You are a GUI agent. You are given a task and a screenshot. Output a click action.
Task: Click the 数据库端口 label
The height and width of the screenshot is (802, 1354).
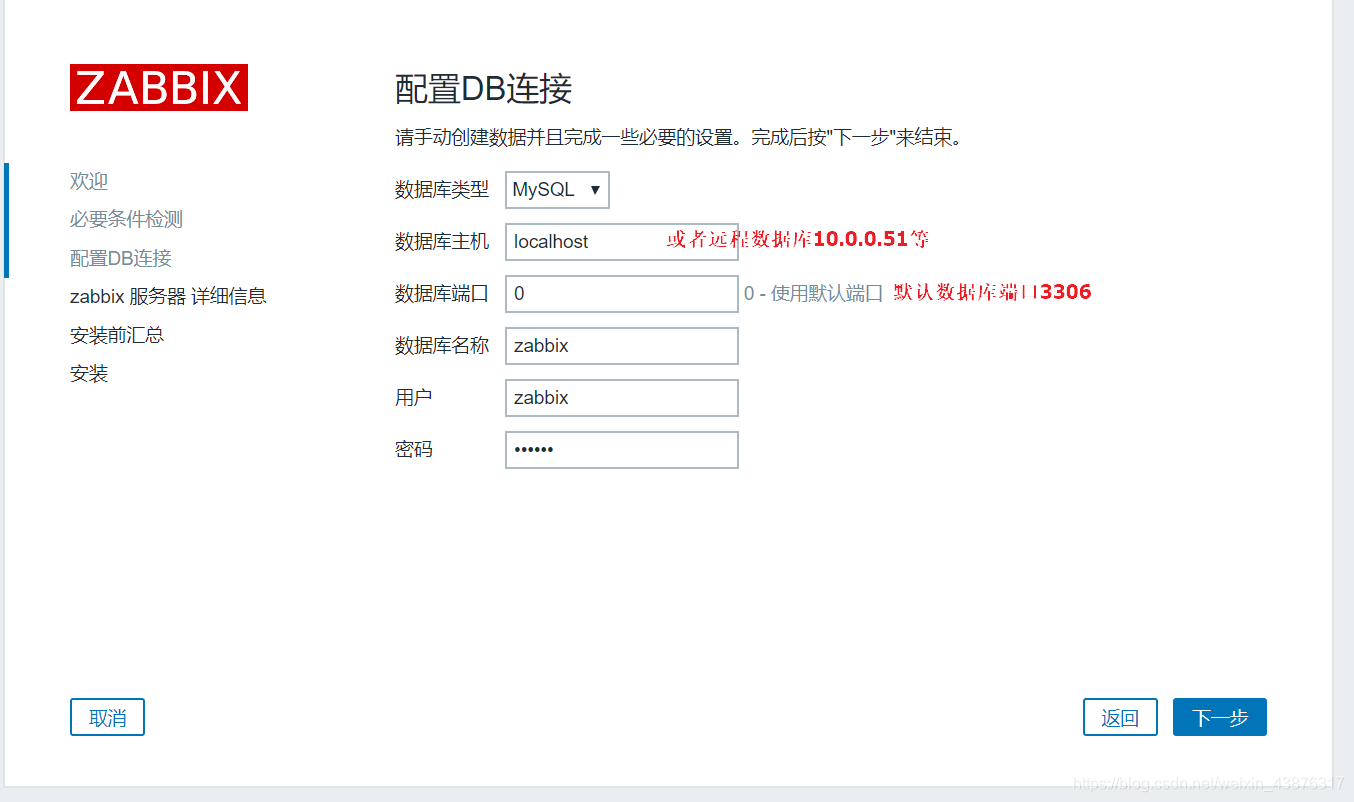442,294
